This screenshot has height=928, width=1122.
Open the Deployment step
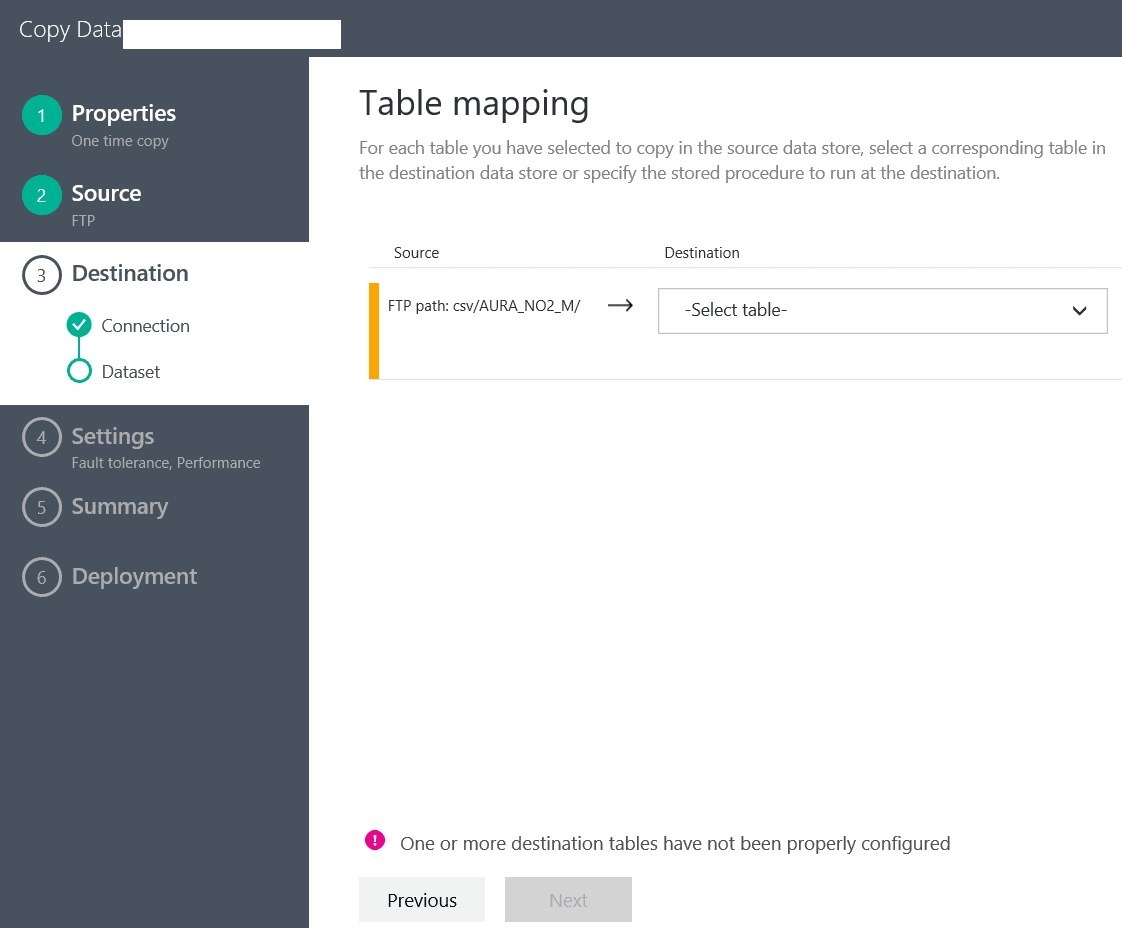135,576
